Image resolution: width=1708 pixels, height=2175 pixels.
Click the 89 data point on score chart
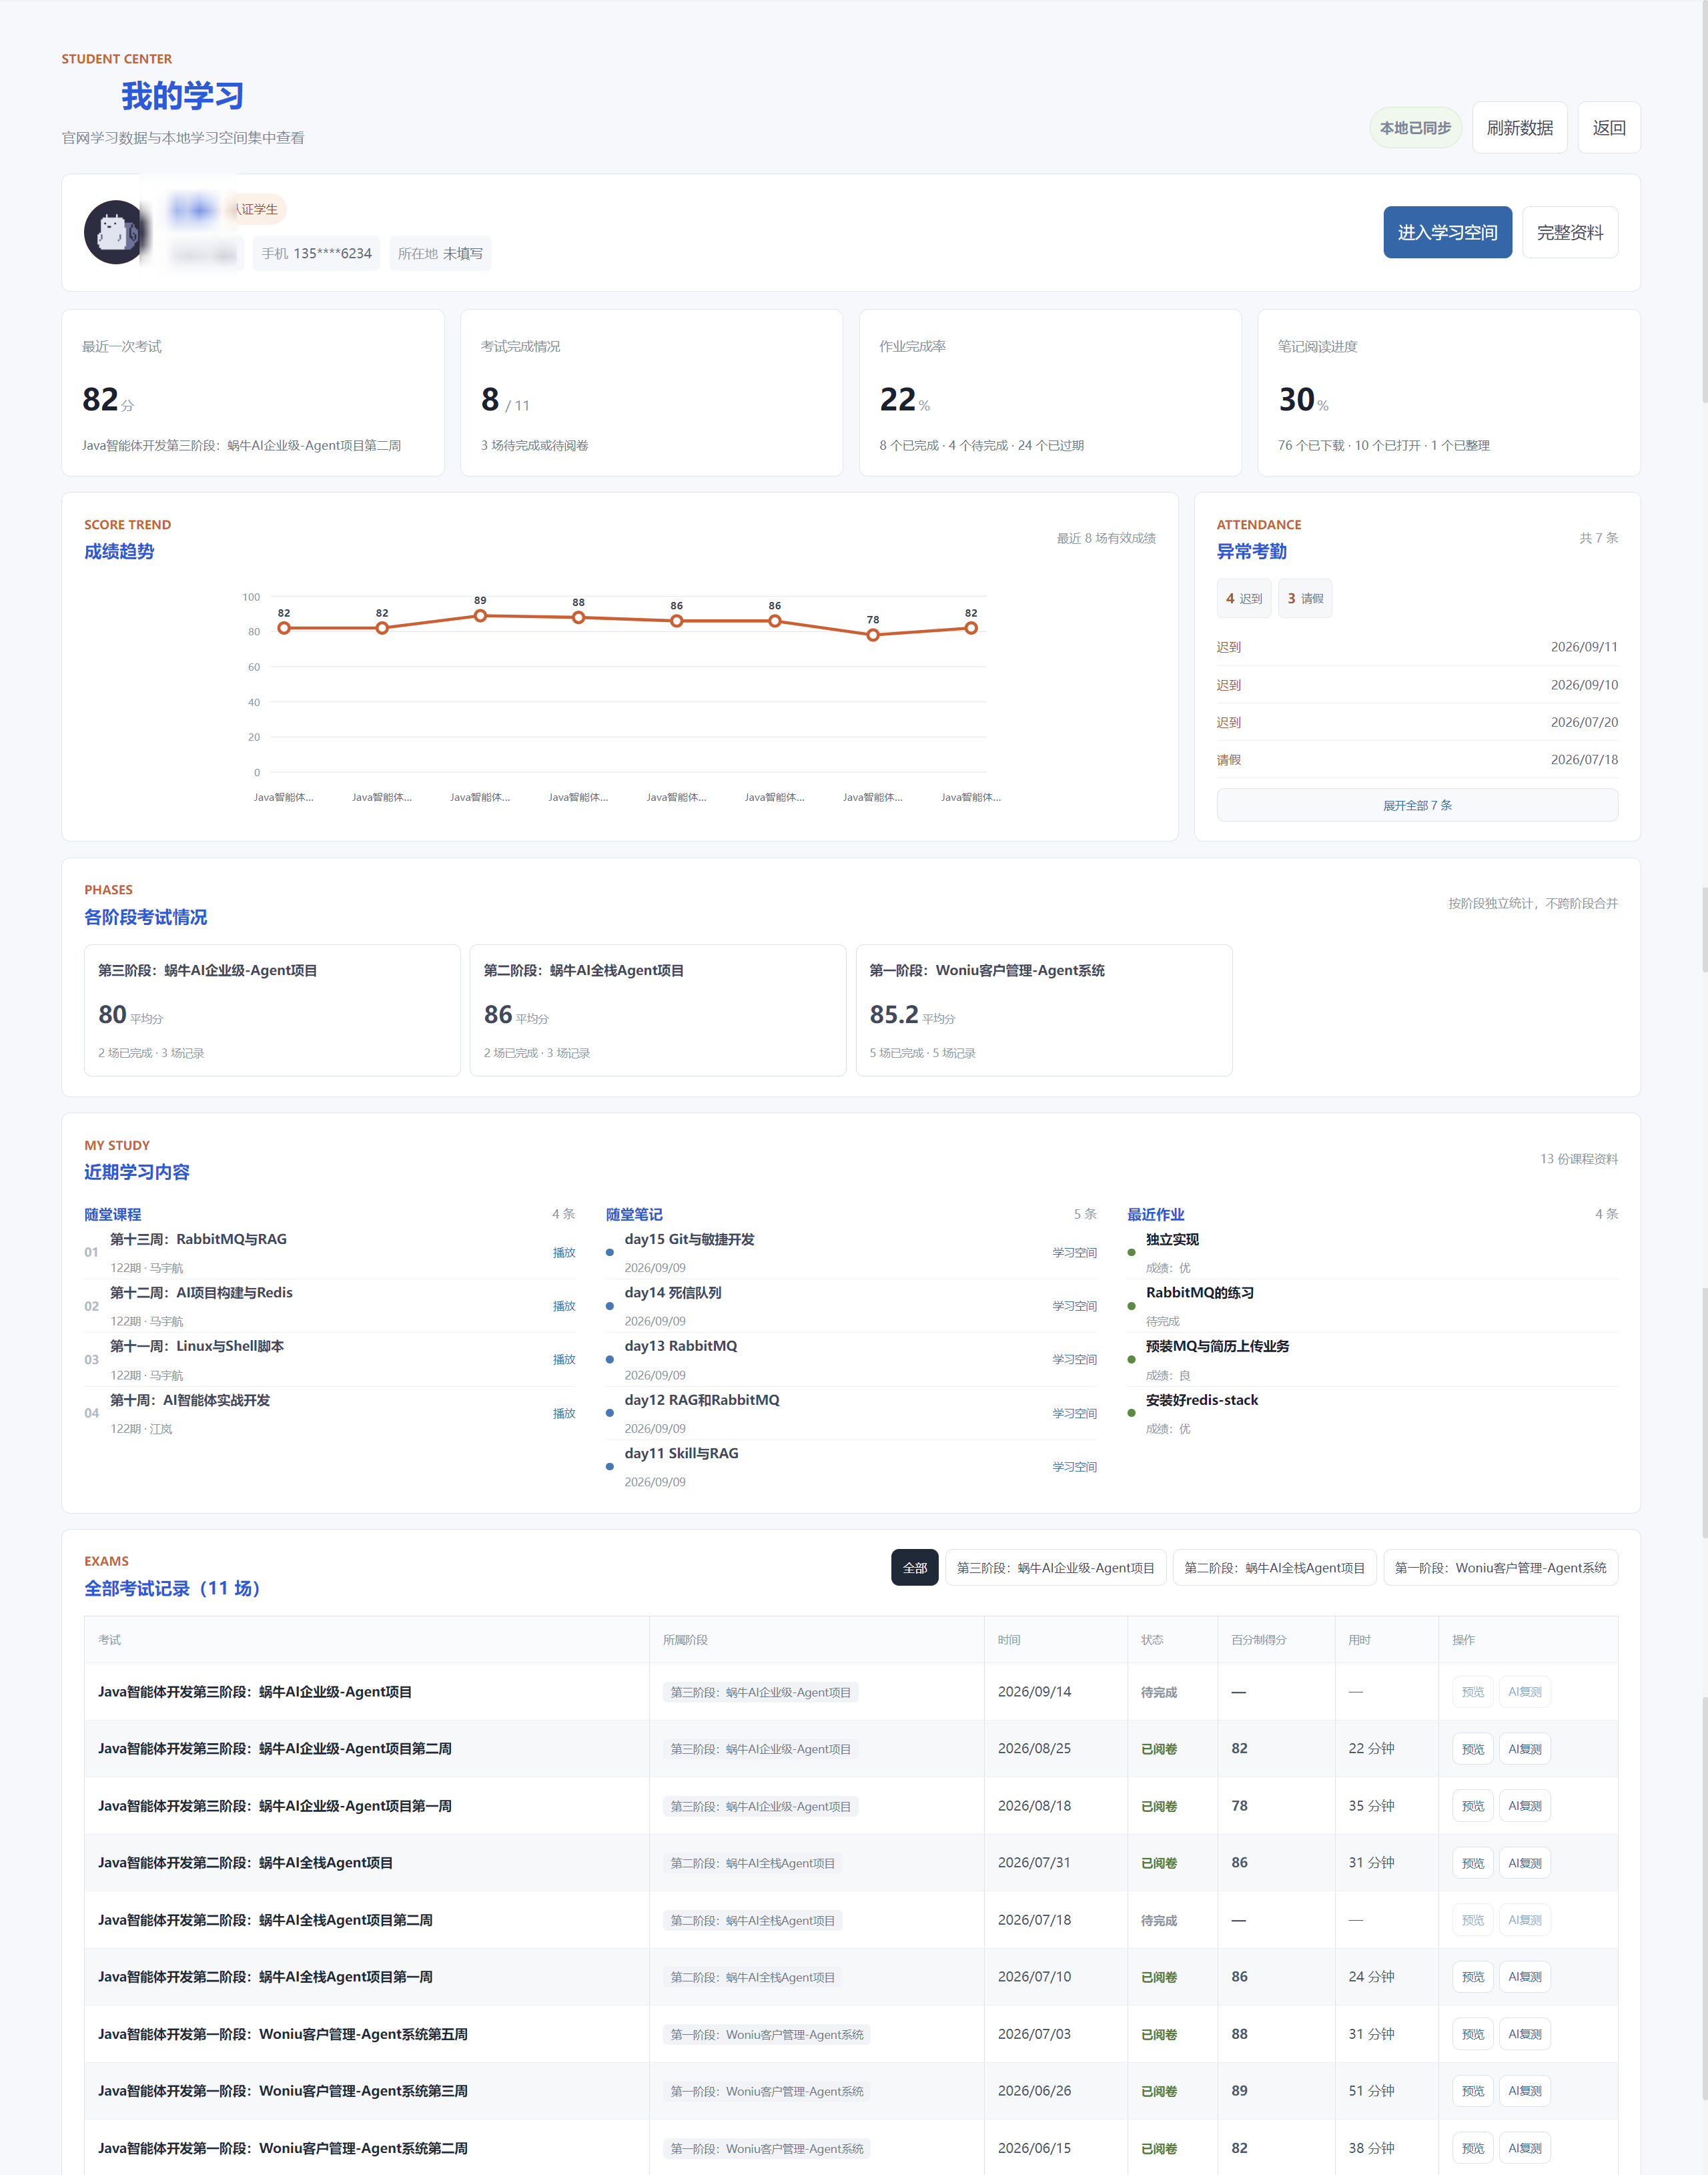click(480, 616)
